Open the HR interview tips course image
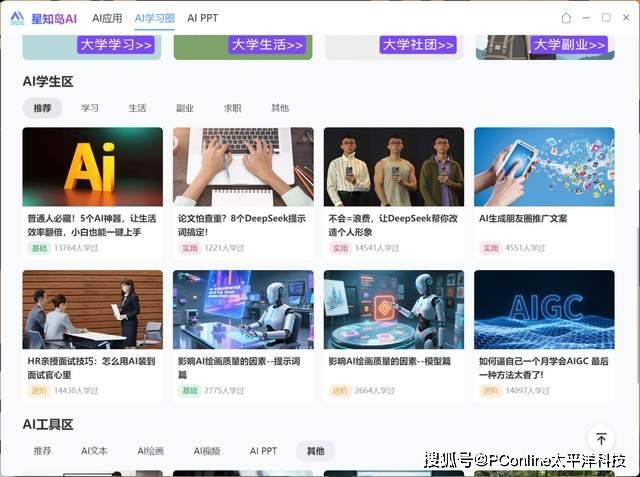The width and height of the screenshot is (640, 477). [92, 309]
